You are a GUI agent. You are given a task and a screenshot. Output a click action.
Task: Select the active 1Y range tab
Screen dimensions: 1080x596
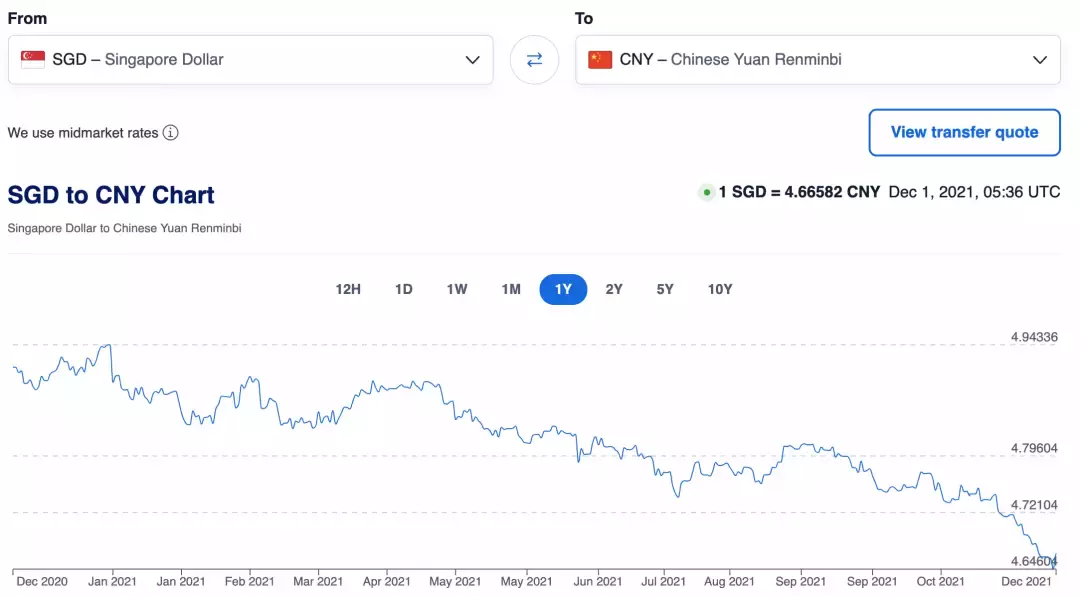(563, 290)
